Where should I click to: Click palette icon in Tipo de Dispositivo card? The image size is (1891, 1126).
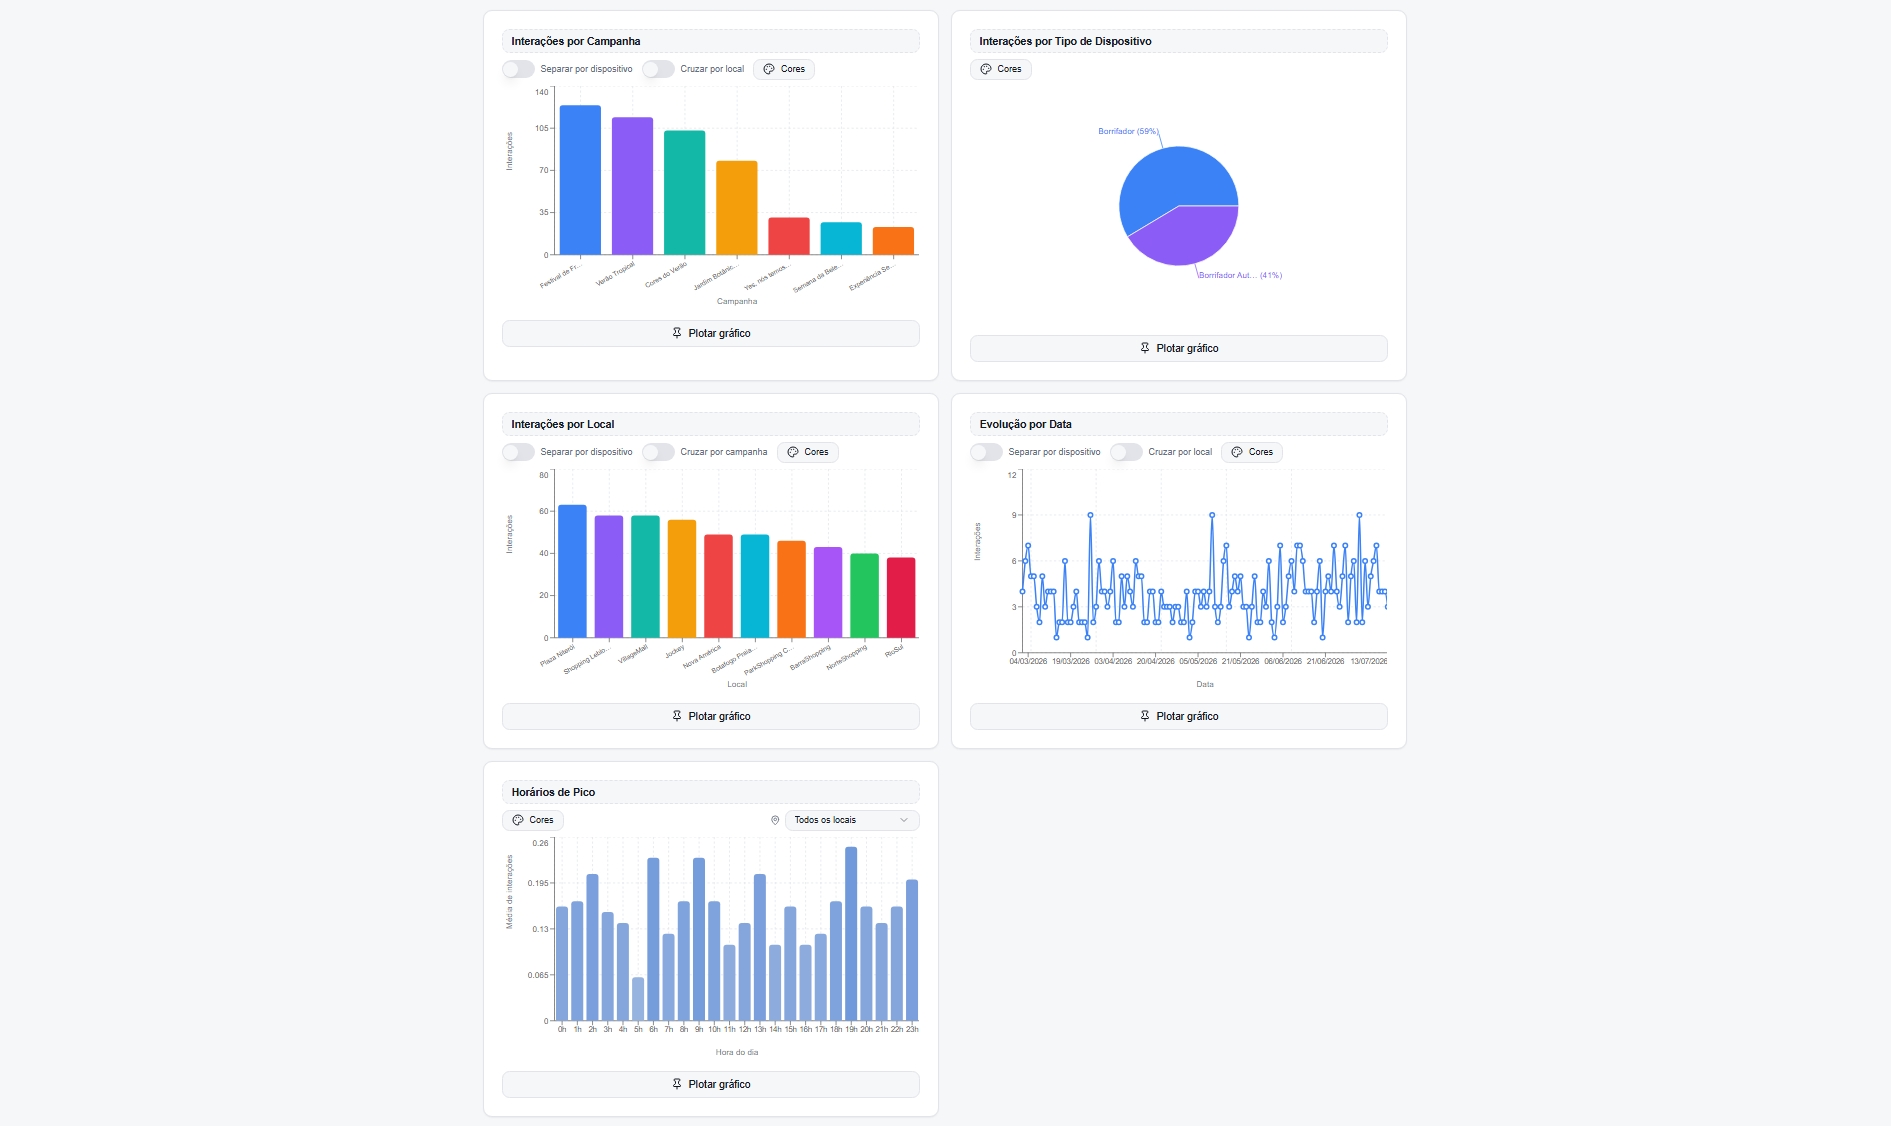[986, 69]
